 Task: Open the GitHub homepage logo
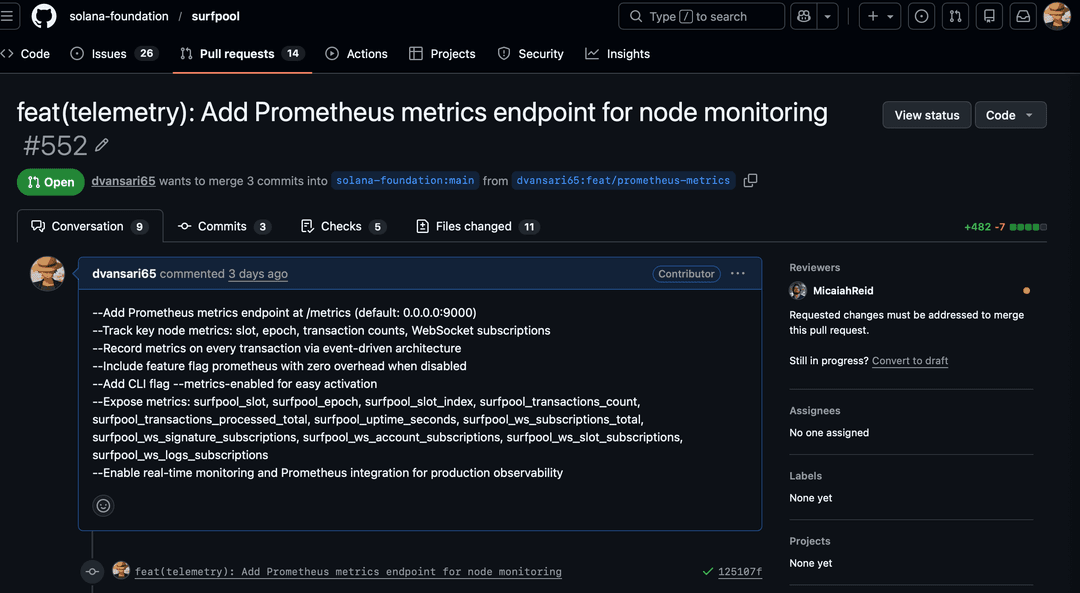44,16
